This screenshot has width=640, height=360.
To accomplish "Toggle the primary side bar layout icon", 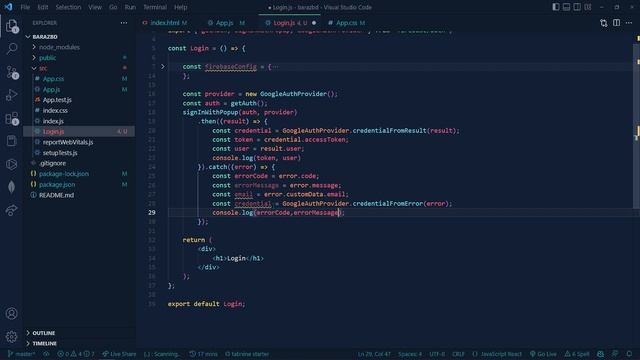I will pyautogui.click(x=556, y=7).
